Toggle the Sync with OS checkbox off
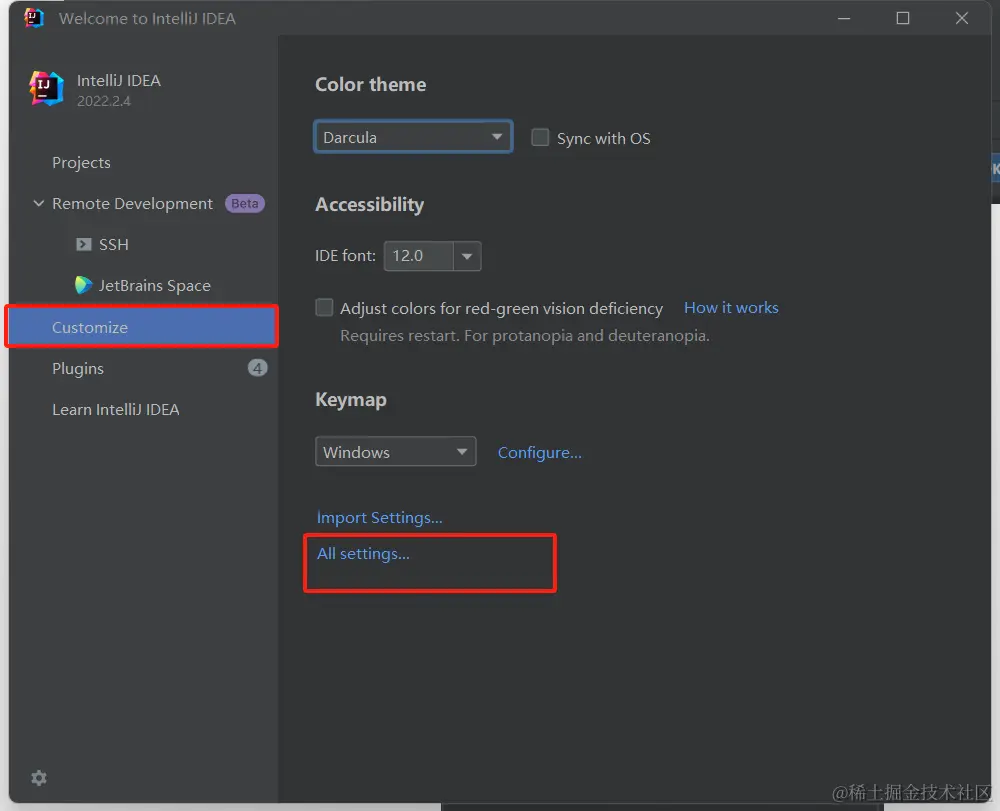The image size is (1000, 811). pyautogui.click(x=540, y=138)
